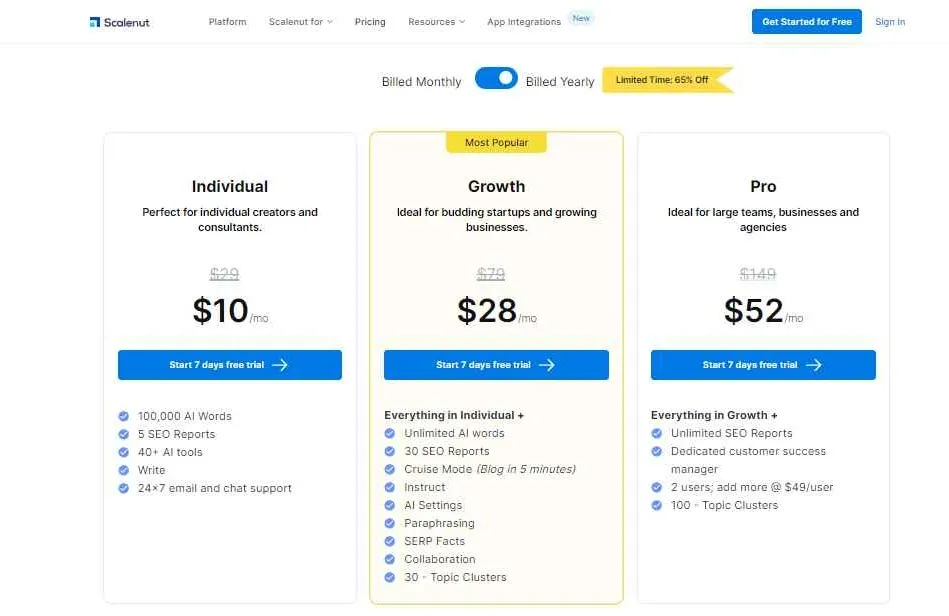Click the checkmark beside Cruise Mode feature
The width and height of the screenshot is (949, 616).
[x=390, y=469]
